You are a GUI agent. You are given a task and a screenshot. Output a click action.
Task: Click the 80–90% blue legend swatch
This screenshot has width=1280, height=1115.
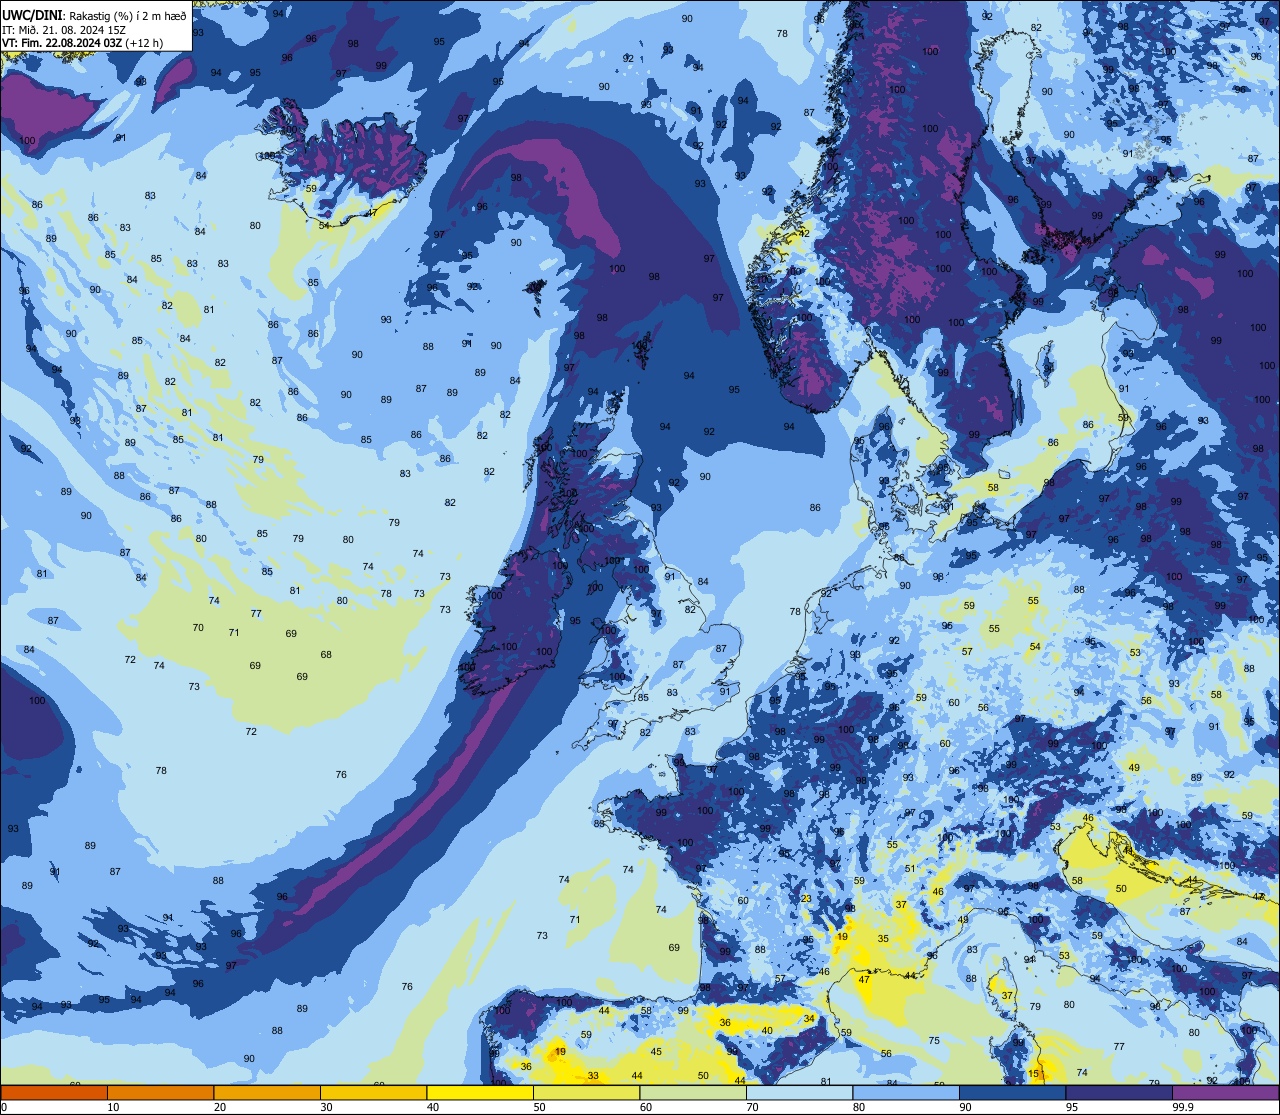coord(906,1093)
